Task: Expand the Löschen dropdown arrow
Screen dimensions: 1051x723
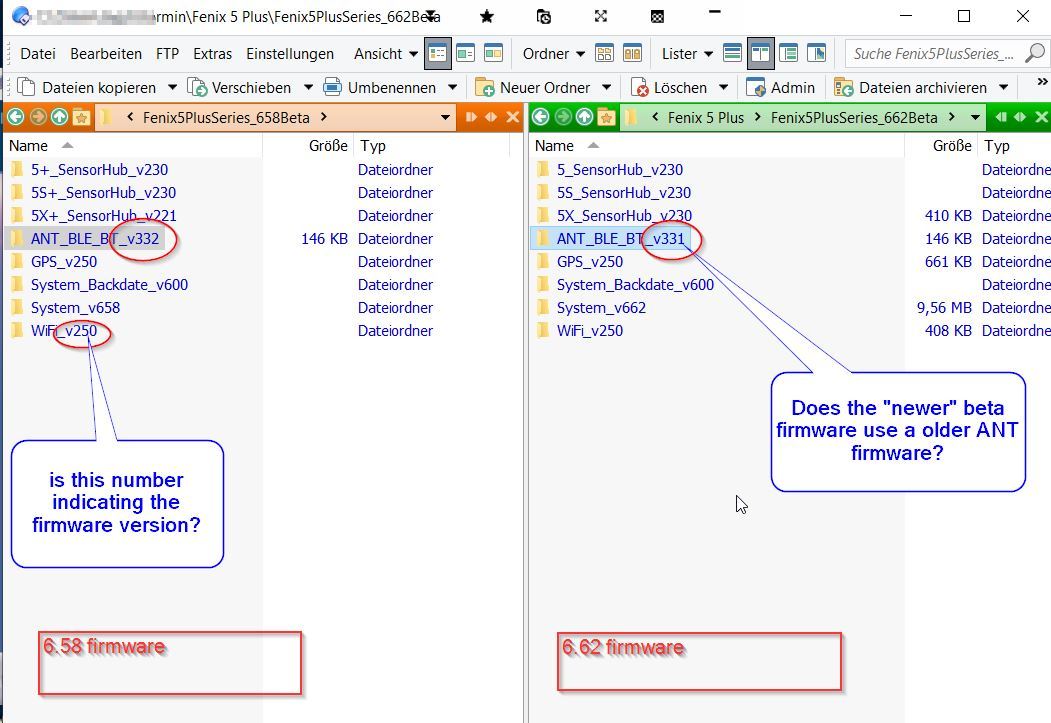Action: [723, 87]
